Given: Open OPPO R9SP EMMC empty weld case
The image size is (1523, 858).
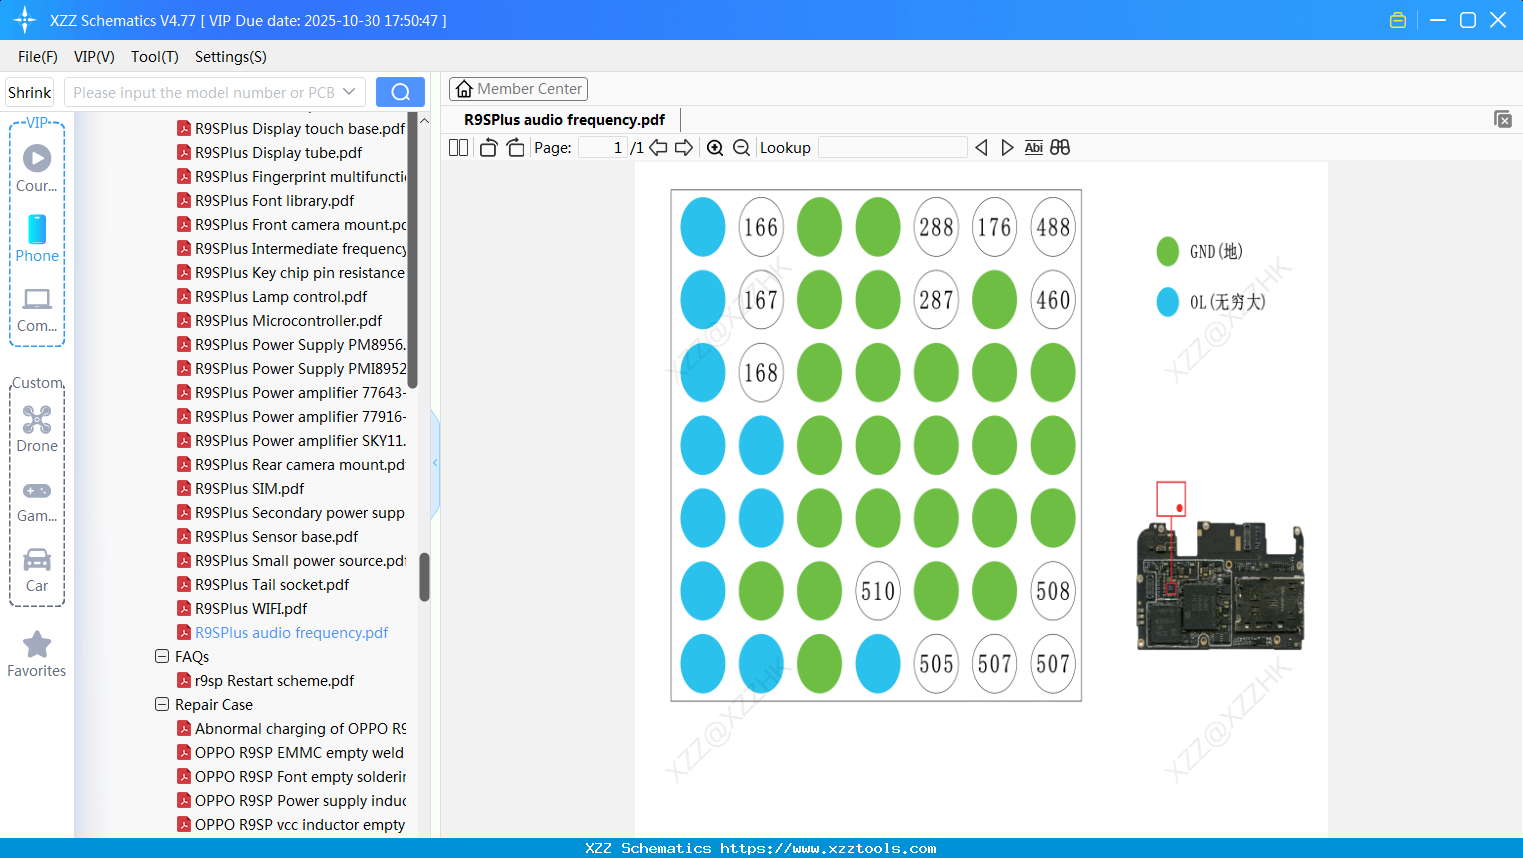Looking at the screenshot, I should (290, 753).
